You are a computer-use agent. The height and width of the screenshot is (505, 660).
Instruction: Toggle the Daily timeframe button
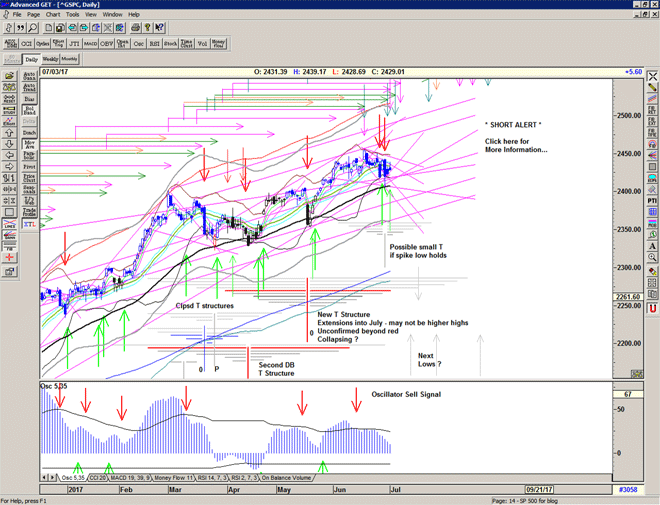[32, 60]
